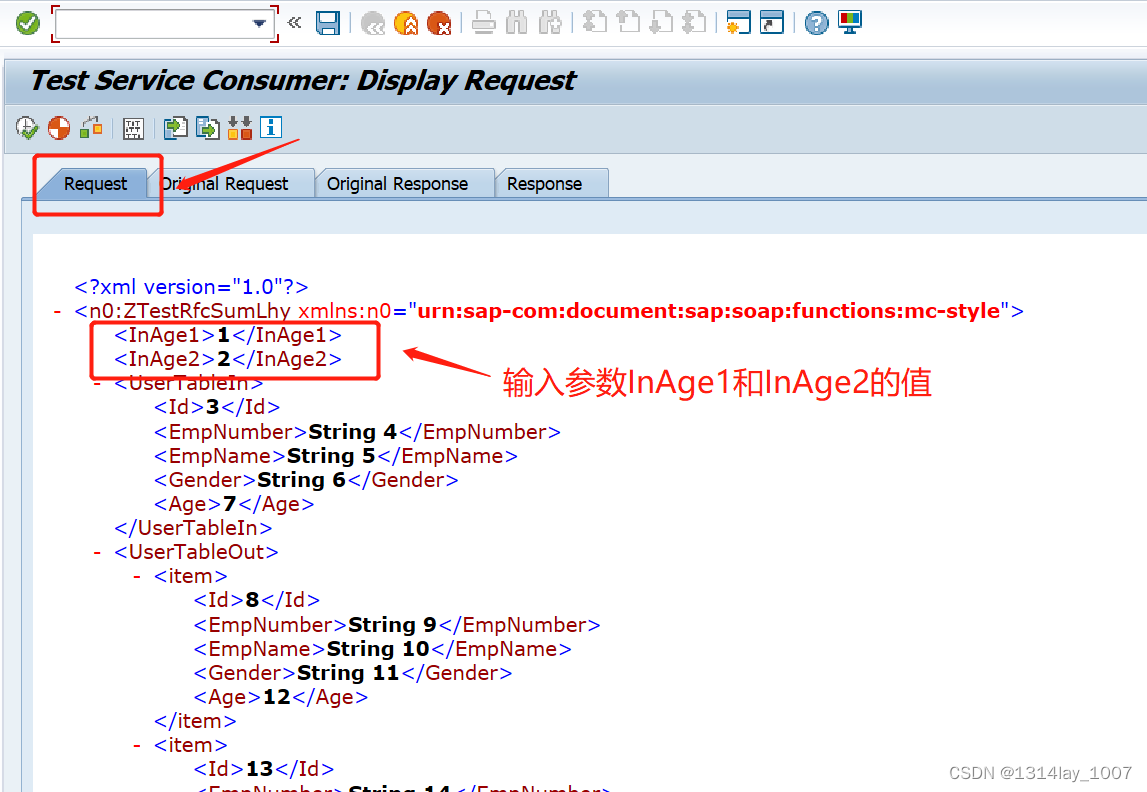
Task: Collapse the first item node under UserTableOut
Action: pyautogui.click(x=137, y=576)
